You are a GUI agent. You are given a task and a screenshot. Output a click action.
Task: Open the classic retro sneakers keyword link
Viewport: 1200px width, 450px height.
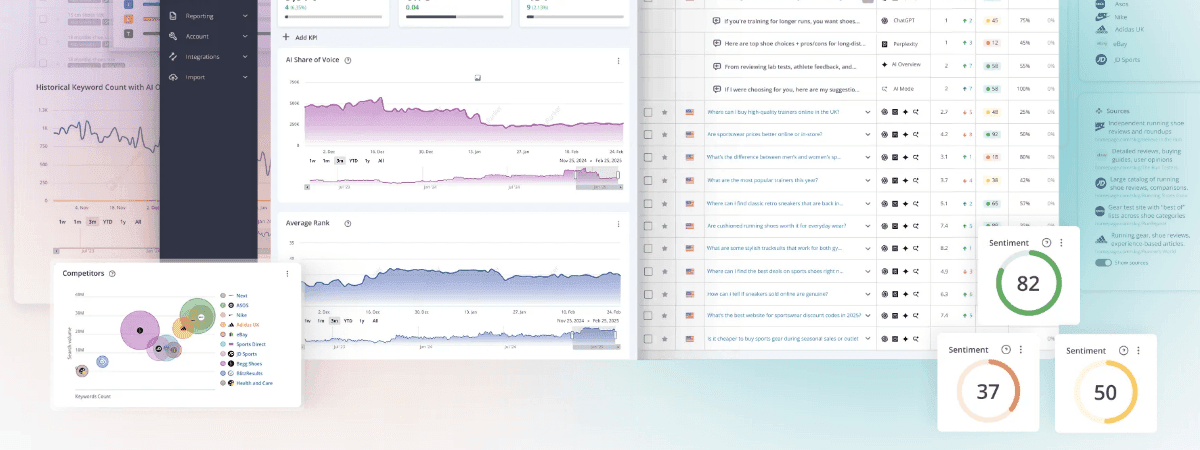(x=775, y=202)
